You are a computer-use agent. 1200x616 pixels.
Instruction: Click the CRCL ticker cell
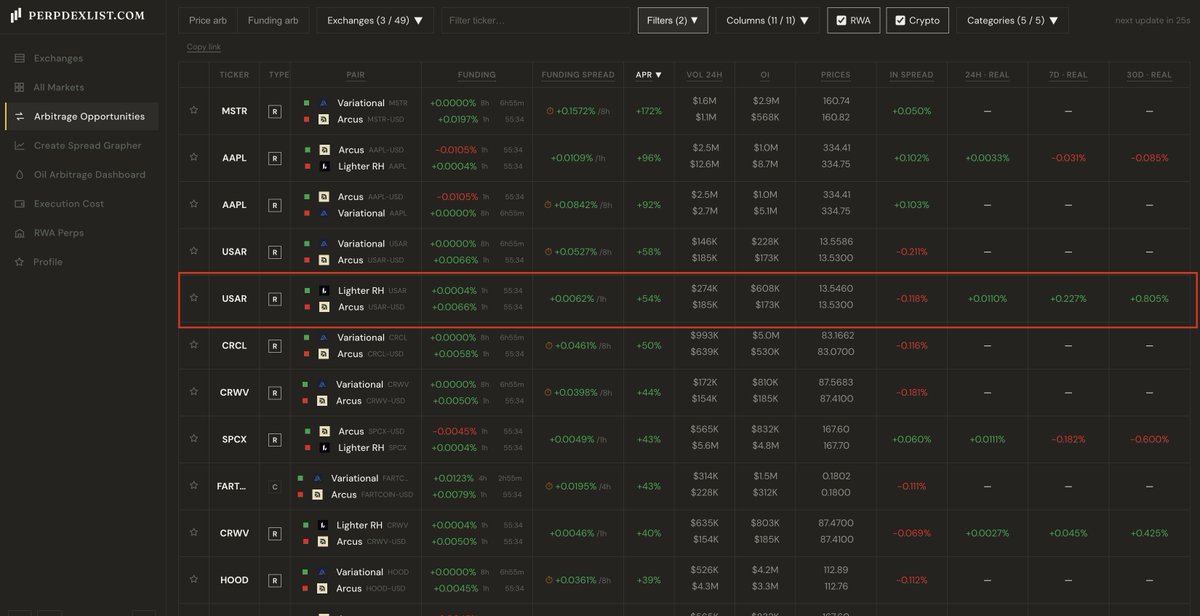(234, 346)
